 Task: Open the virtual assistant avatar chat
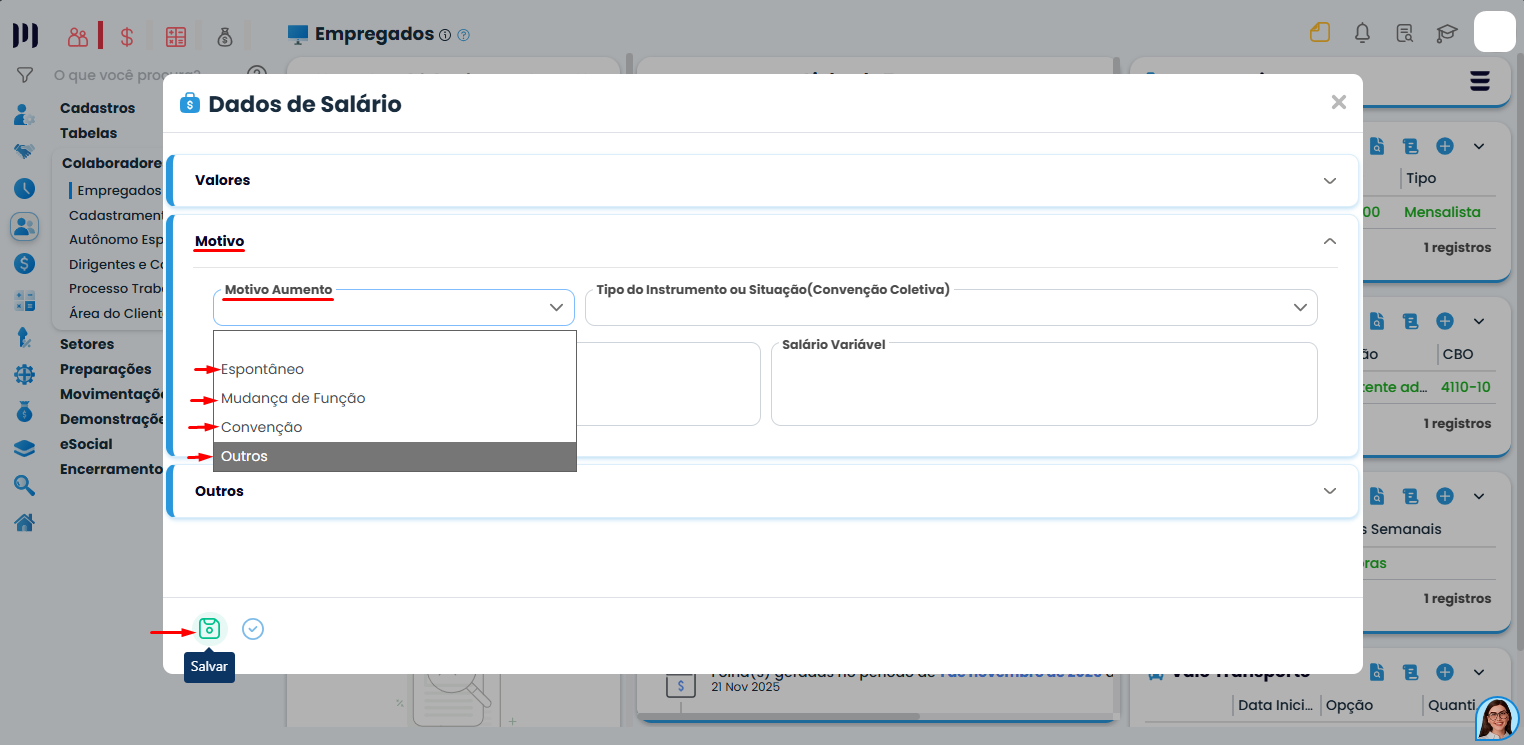(x=1497, y=718)
